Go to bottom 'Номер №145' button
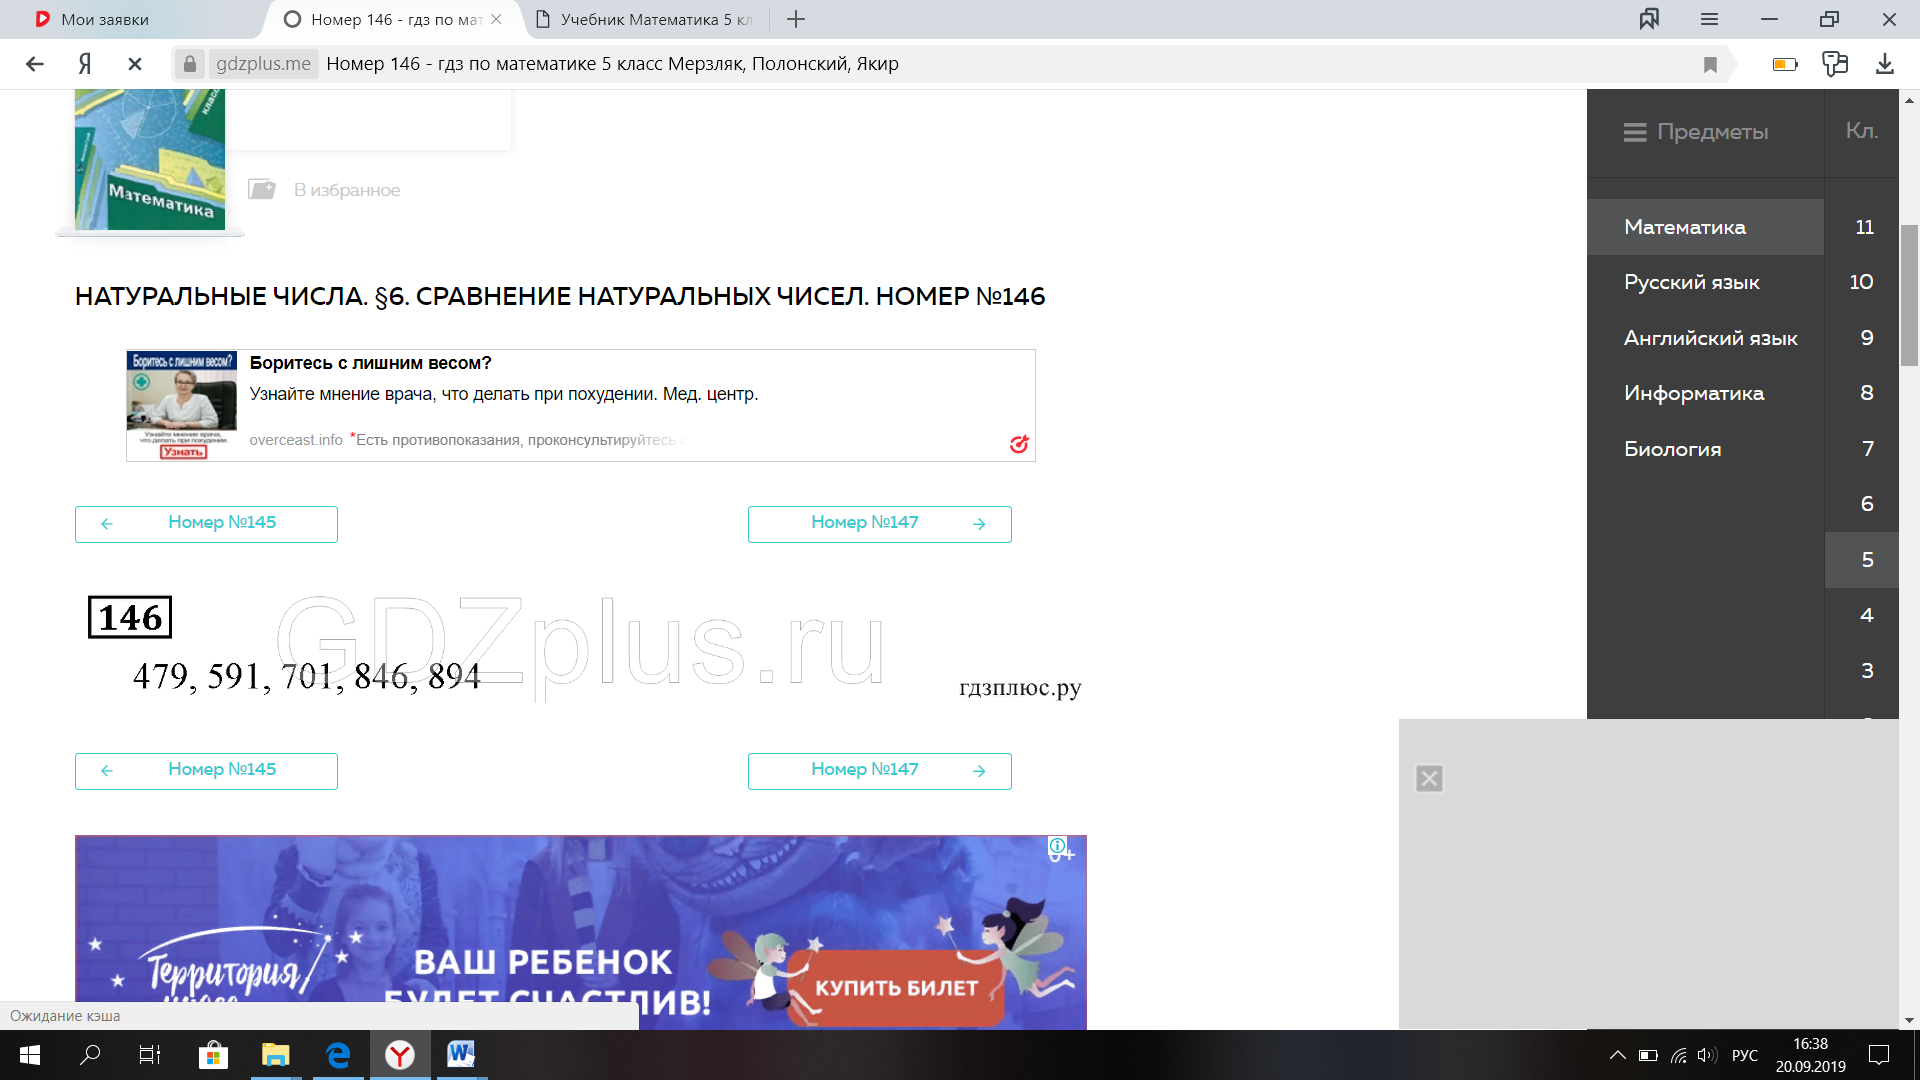Viewport: 1920px width, 1080px height. [x=206, y=770]
